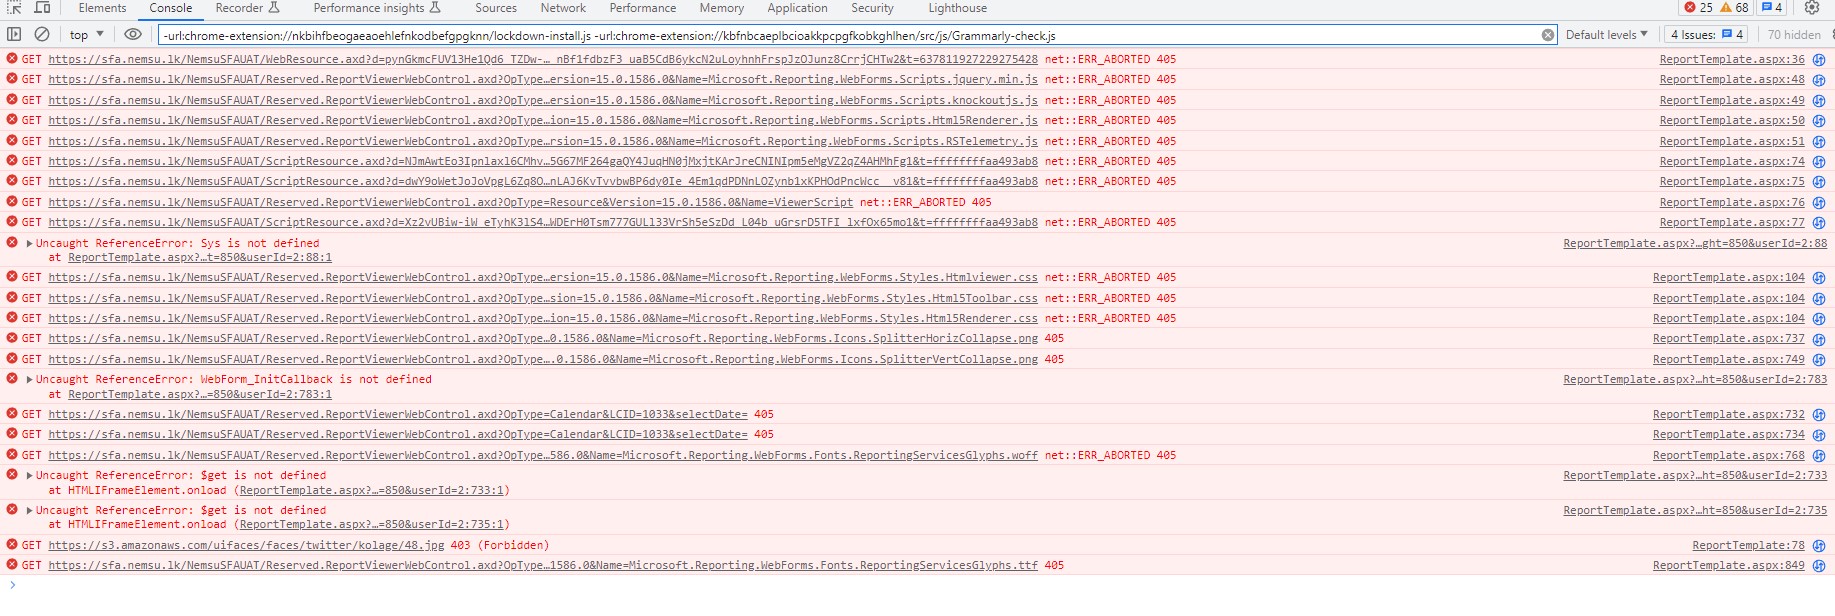1835x616 pixels.
Task: Clear the console with the ban icon
Action: (x=42, y=34)
